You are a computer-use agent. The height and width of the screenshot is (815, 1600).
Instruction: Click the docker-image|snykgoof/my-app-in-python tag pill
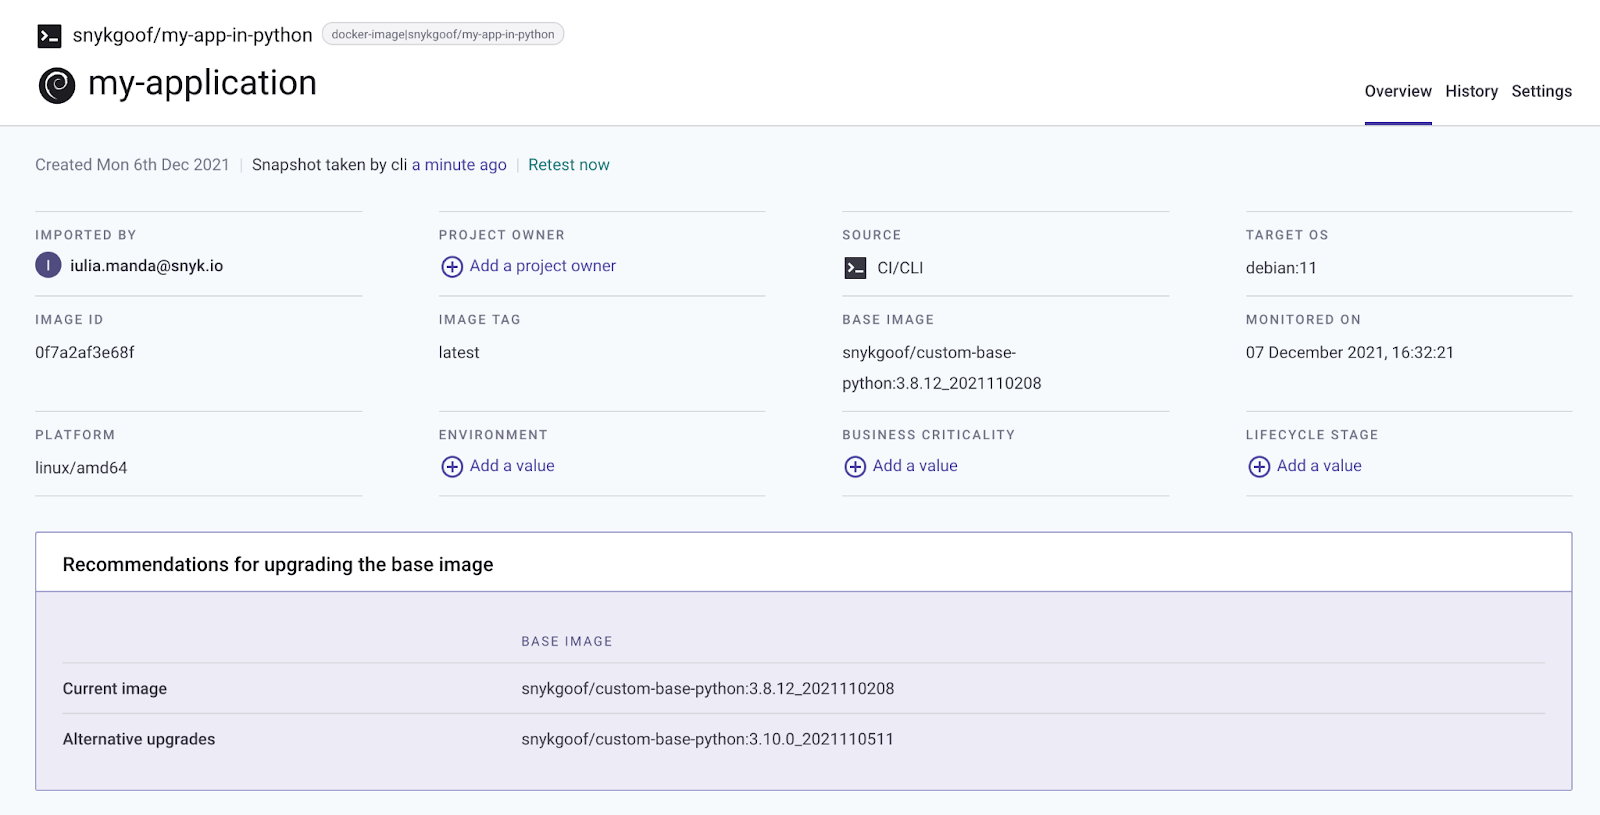(x=443, y=34)
